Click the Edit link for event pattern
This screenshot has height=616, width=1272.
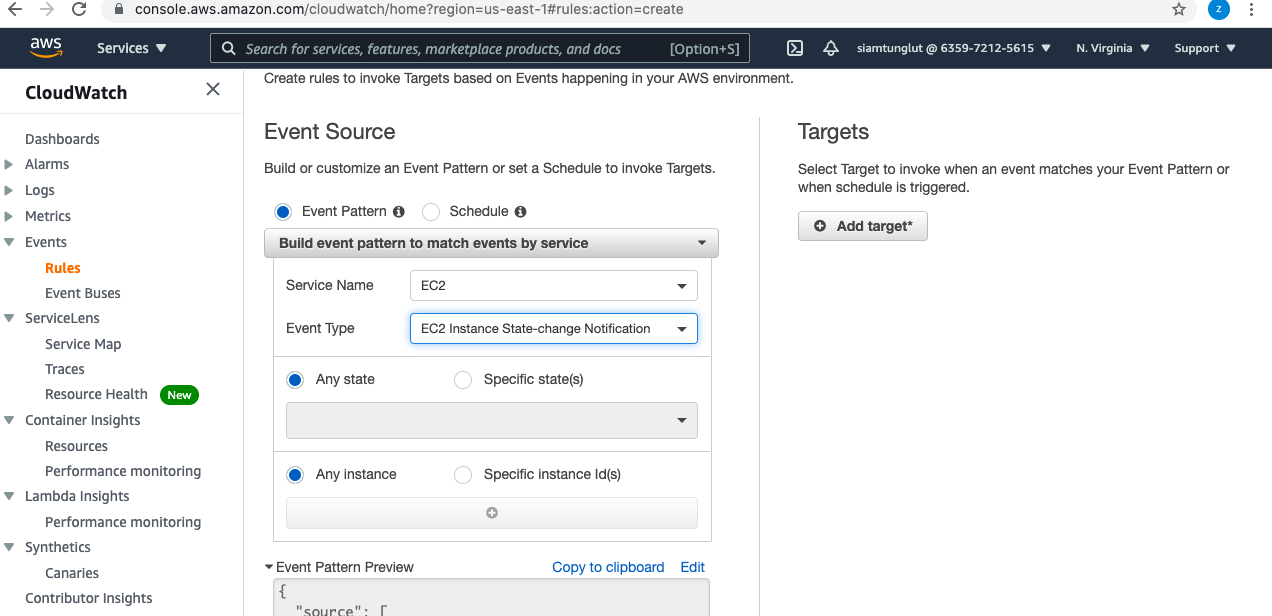pos(693,567)
